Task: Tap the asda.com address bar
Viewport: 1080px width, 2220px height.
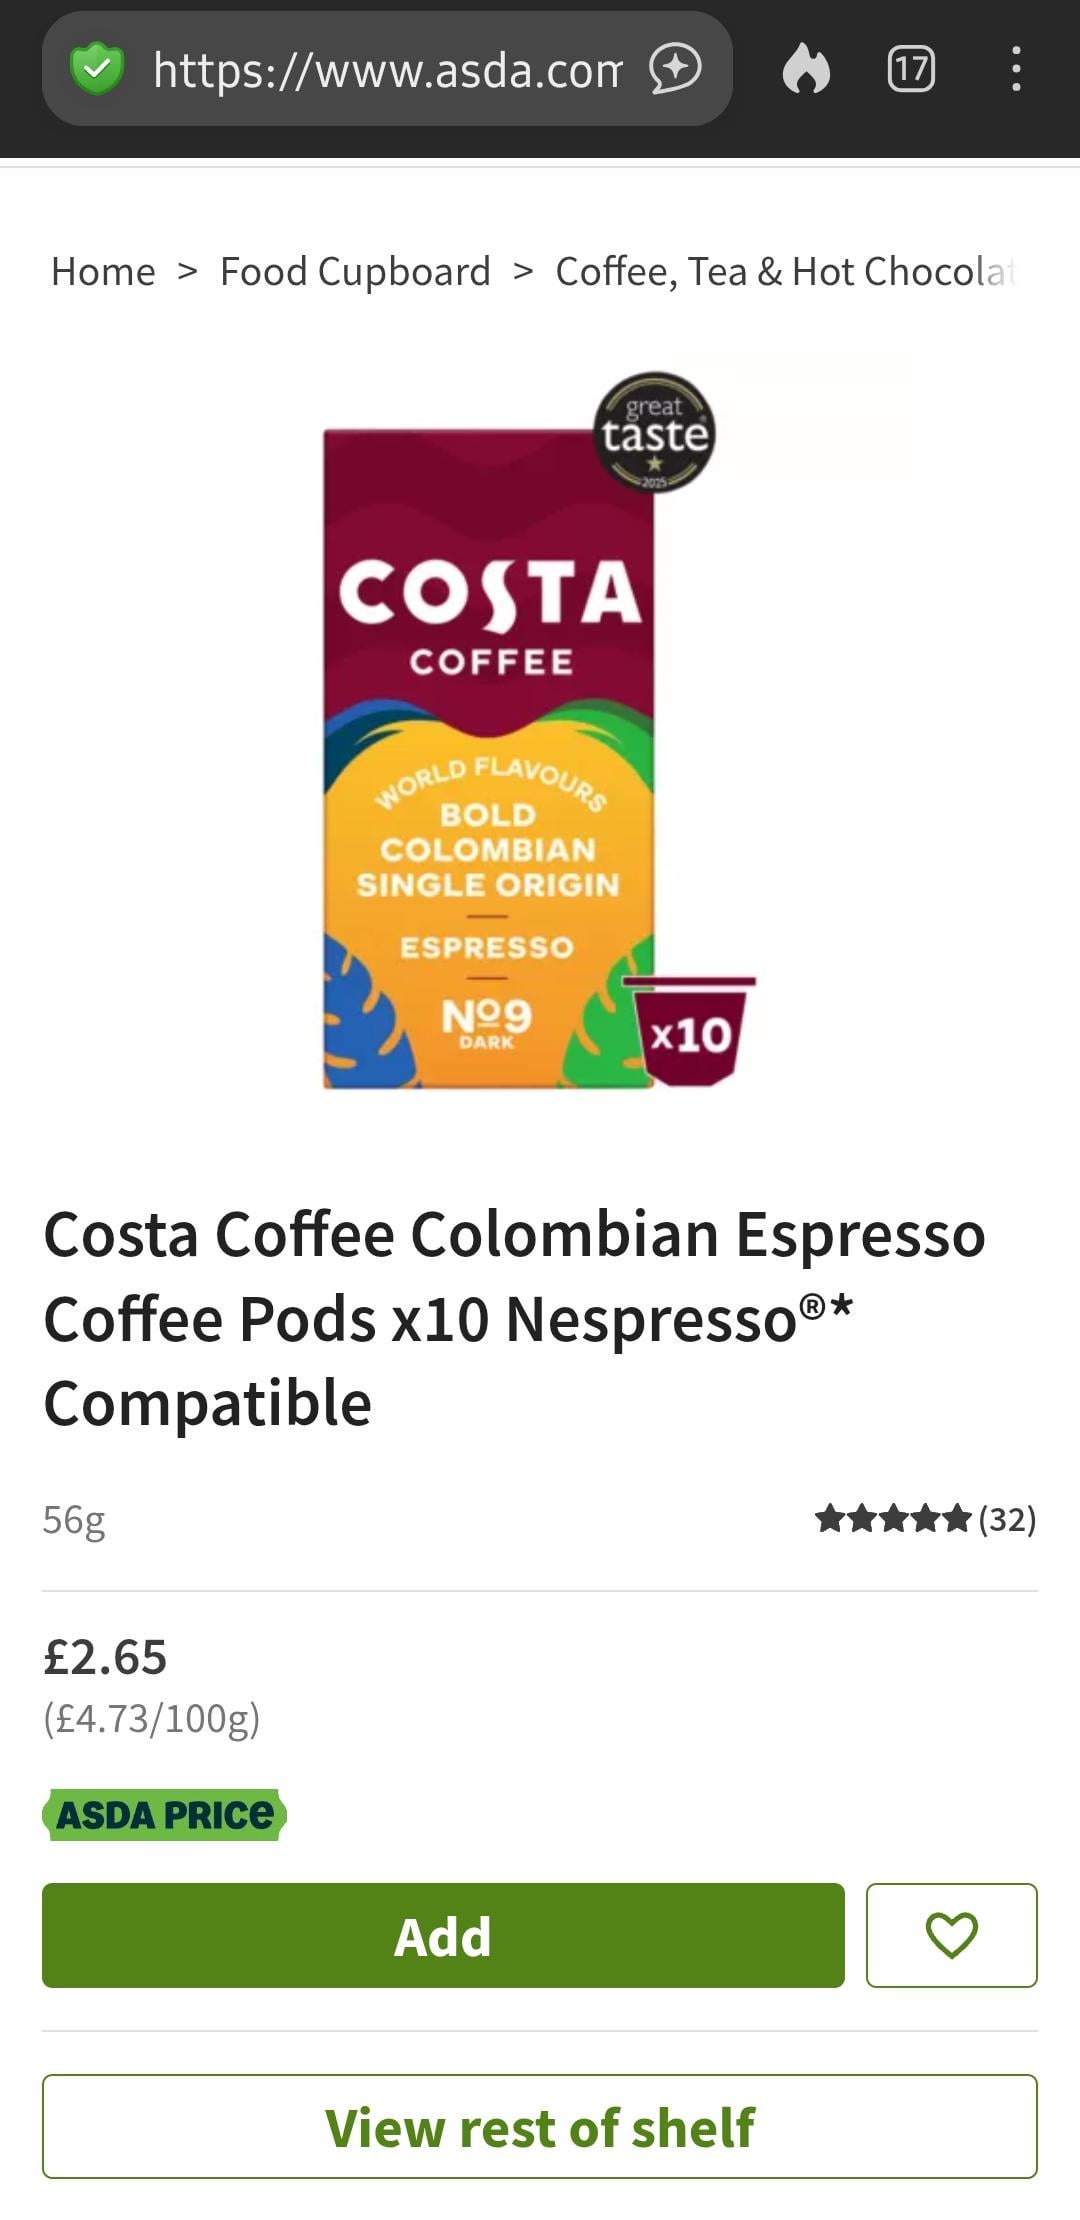Action: [x=387, y=69]
